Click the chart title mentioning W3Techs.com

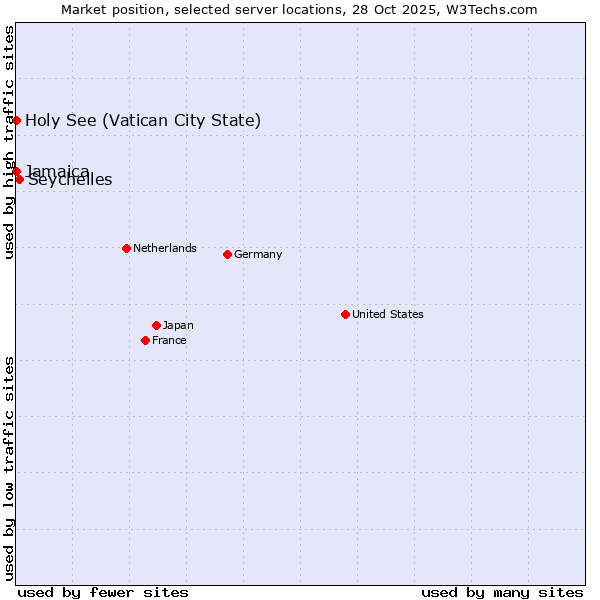point(299,9)
